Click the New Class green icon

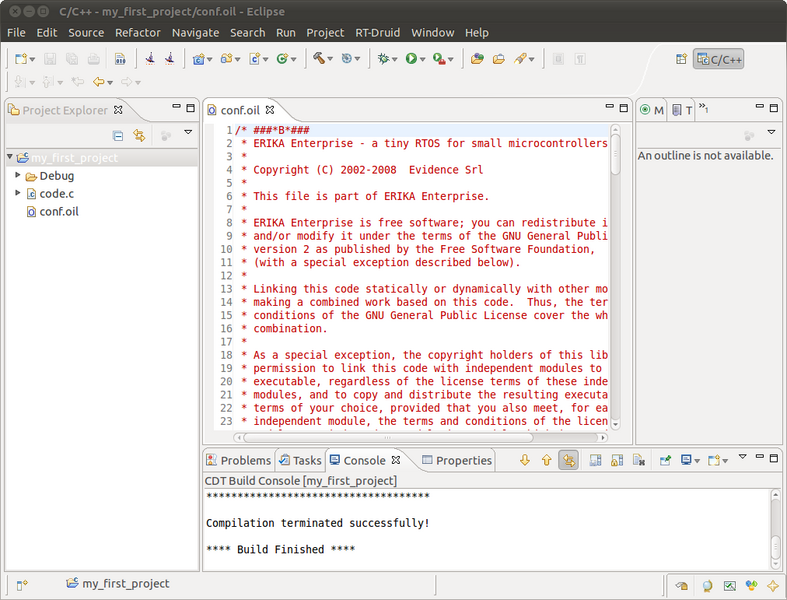coord(282,59)
